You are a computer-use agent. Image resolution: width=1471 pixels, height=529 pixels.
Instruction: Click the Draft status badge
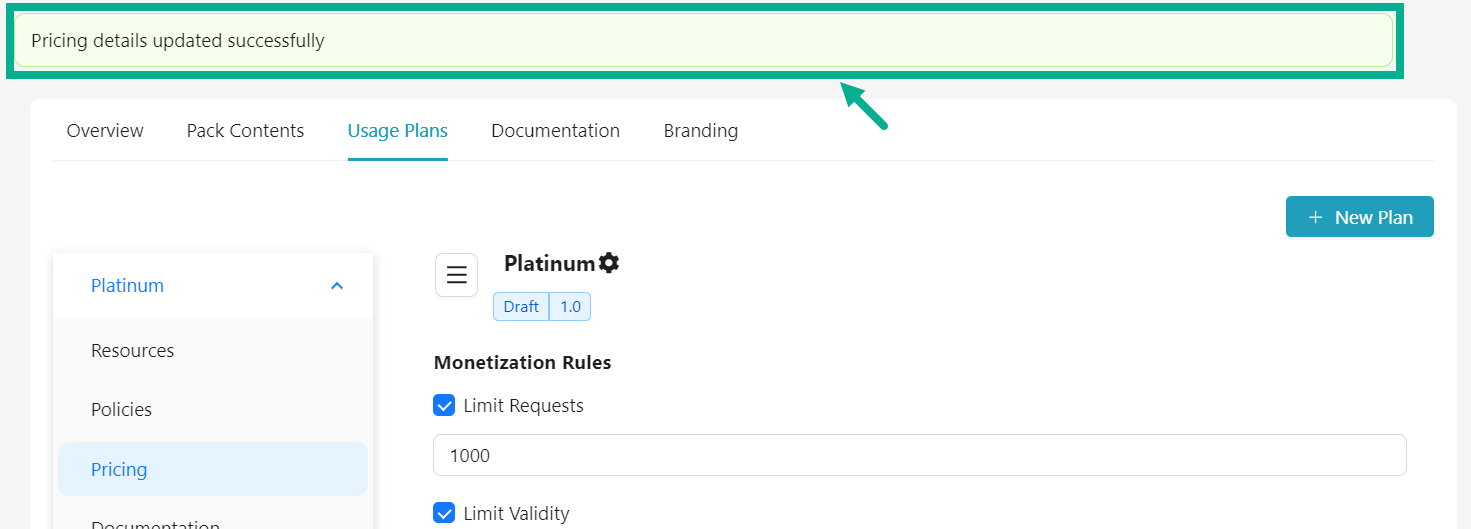tap(521, 307)
